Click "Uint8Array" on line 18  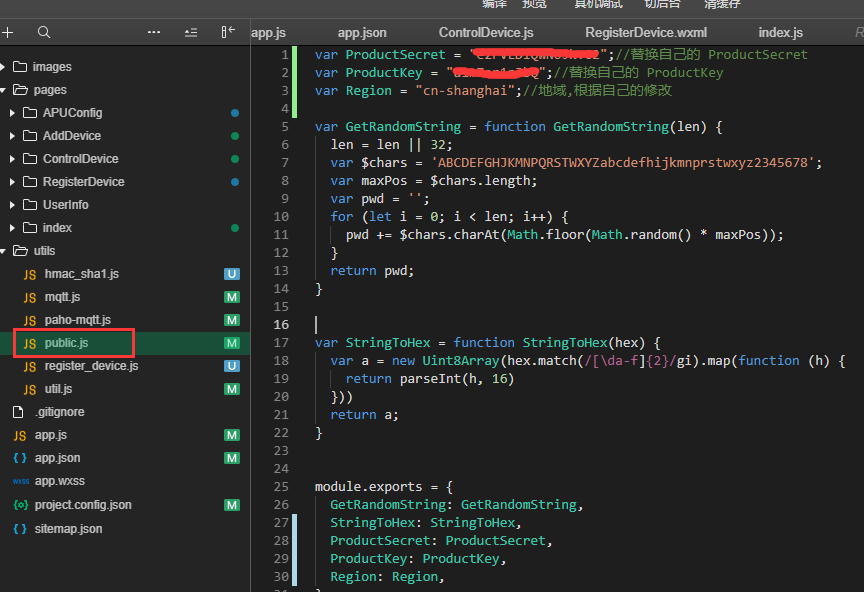coord(461,360)
